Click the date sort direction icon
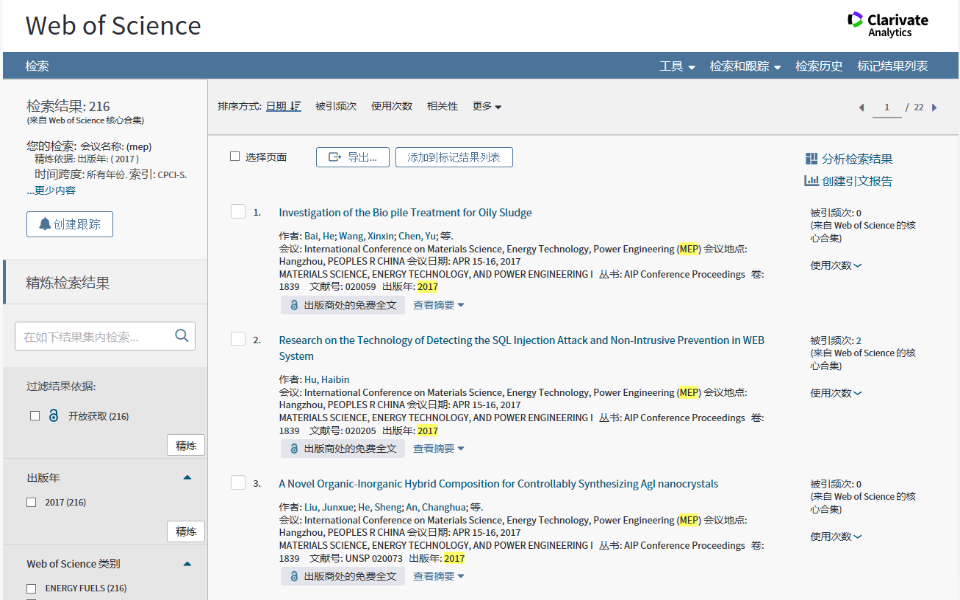 (295, 106)
